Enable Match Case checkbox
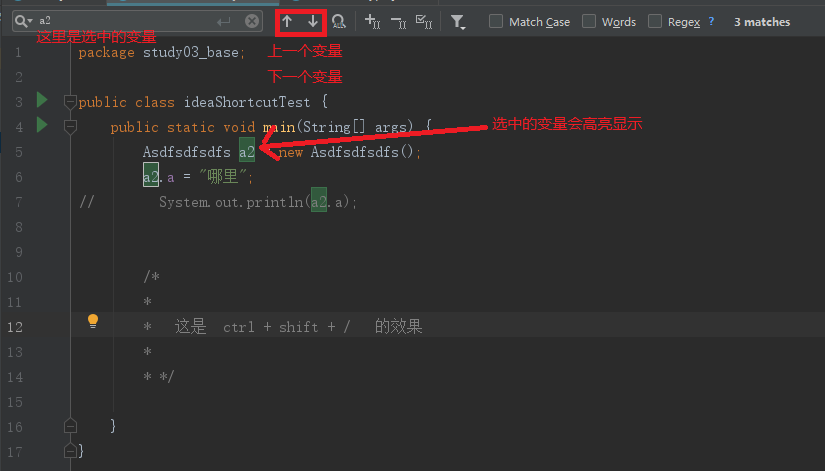 click(496, 22)
